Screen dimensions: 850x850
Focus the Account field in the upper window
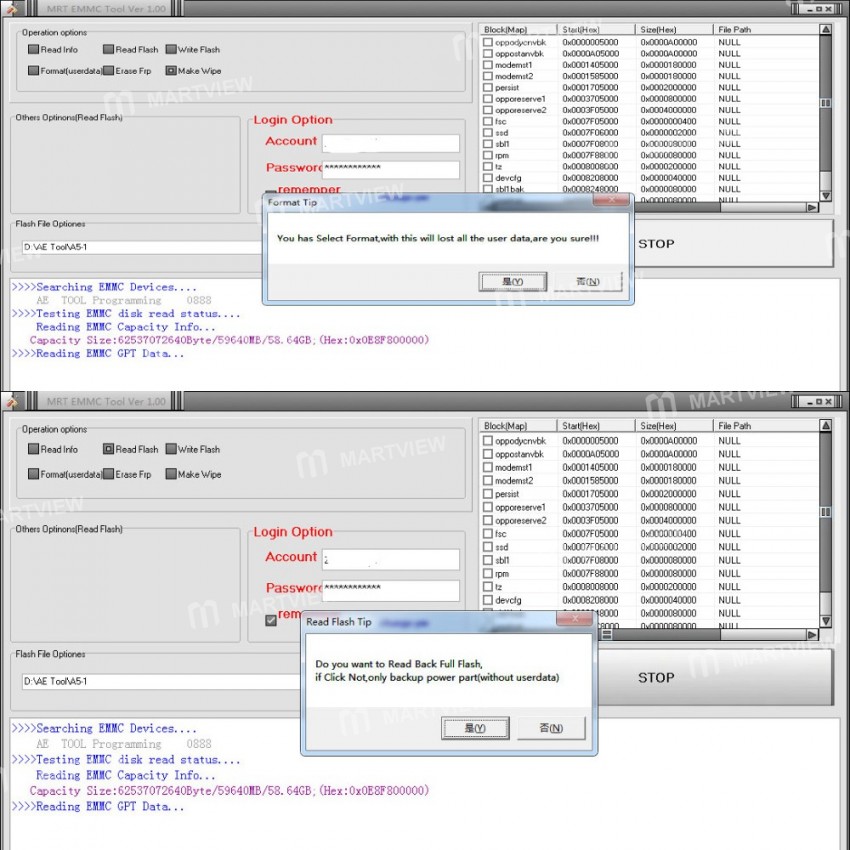click(x=391, y=143)
